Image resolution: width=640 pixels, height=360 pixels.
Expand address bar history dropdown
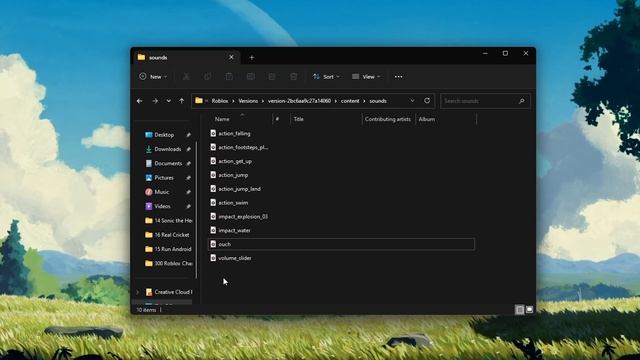(x=413, y=101)
